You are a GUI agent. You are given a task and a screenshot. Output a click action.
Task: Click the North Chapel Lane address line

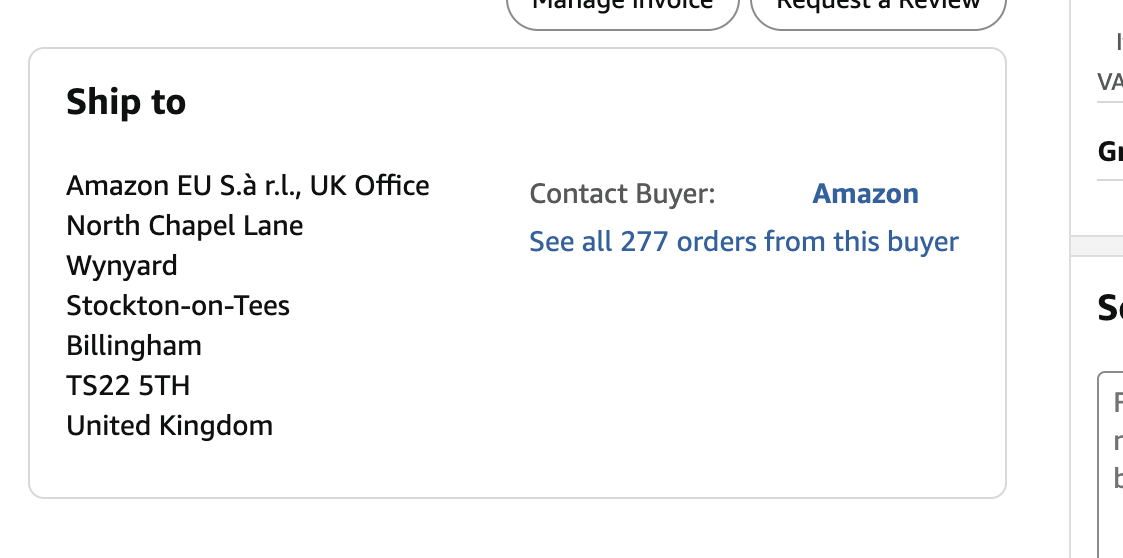tap(184, 226)
